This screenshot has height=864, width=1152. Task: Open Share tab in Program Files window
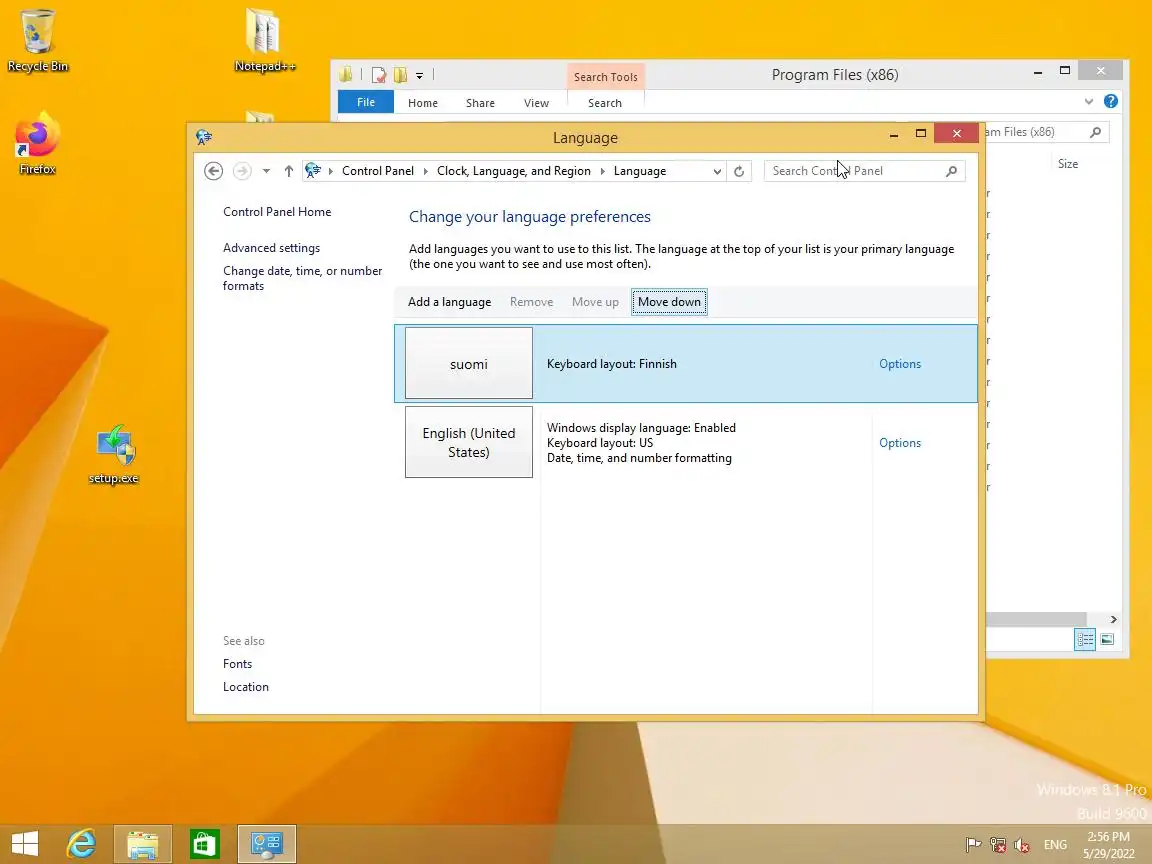click(480, 103)
